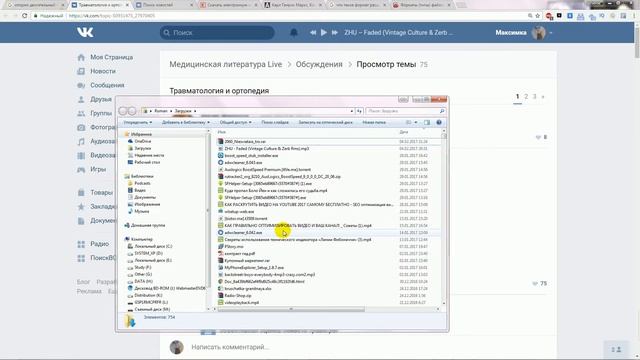Open VK notifications bell
The width and height of the screenshot is (640, 360).
click(x=293, y=33)
